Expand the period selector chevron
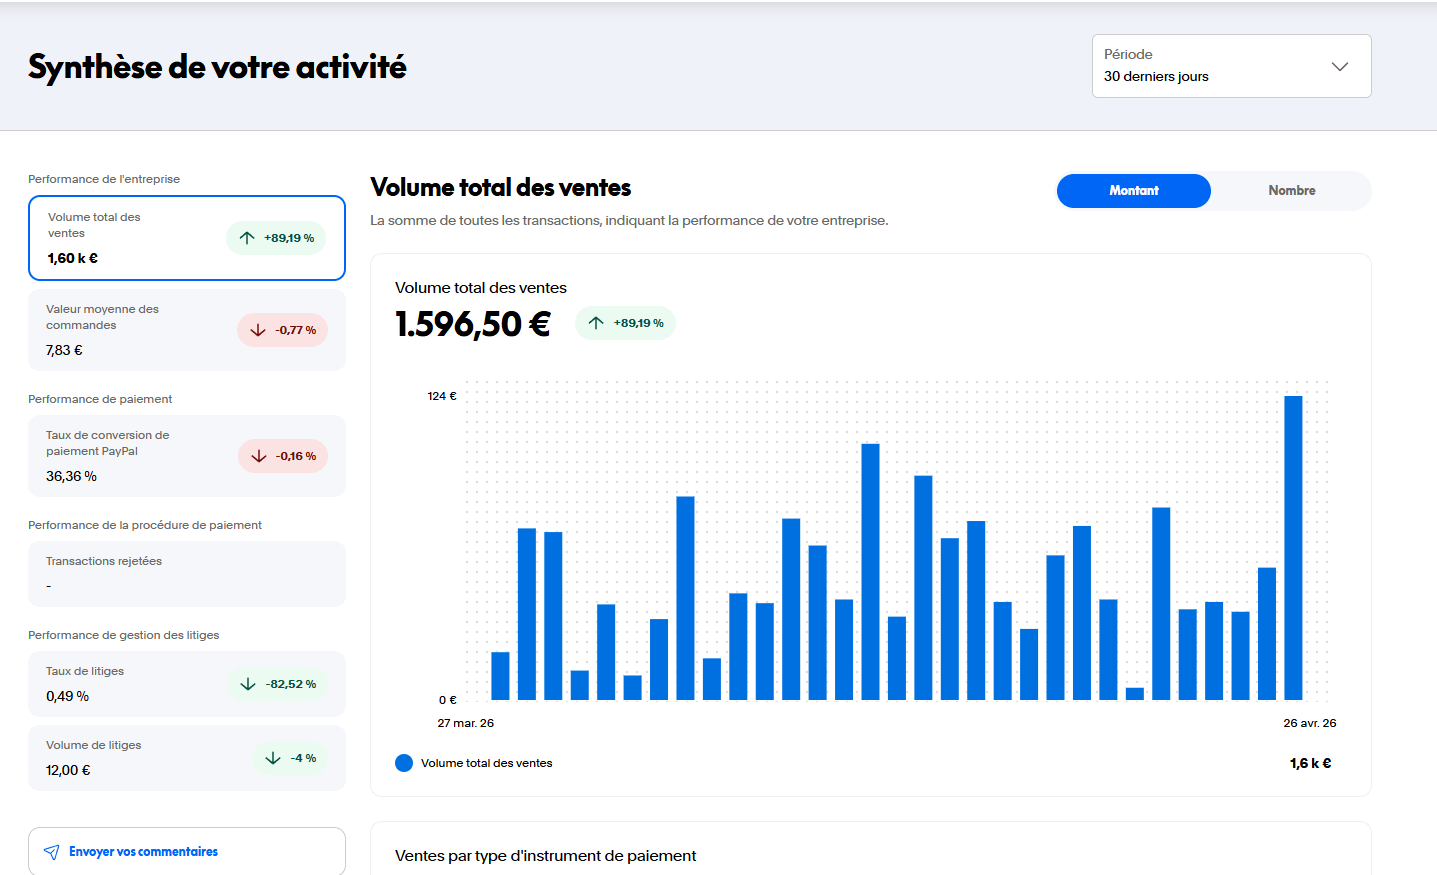Viewport: 1437px width, 875px height. [x=1340, y=66]
